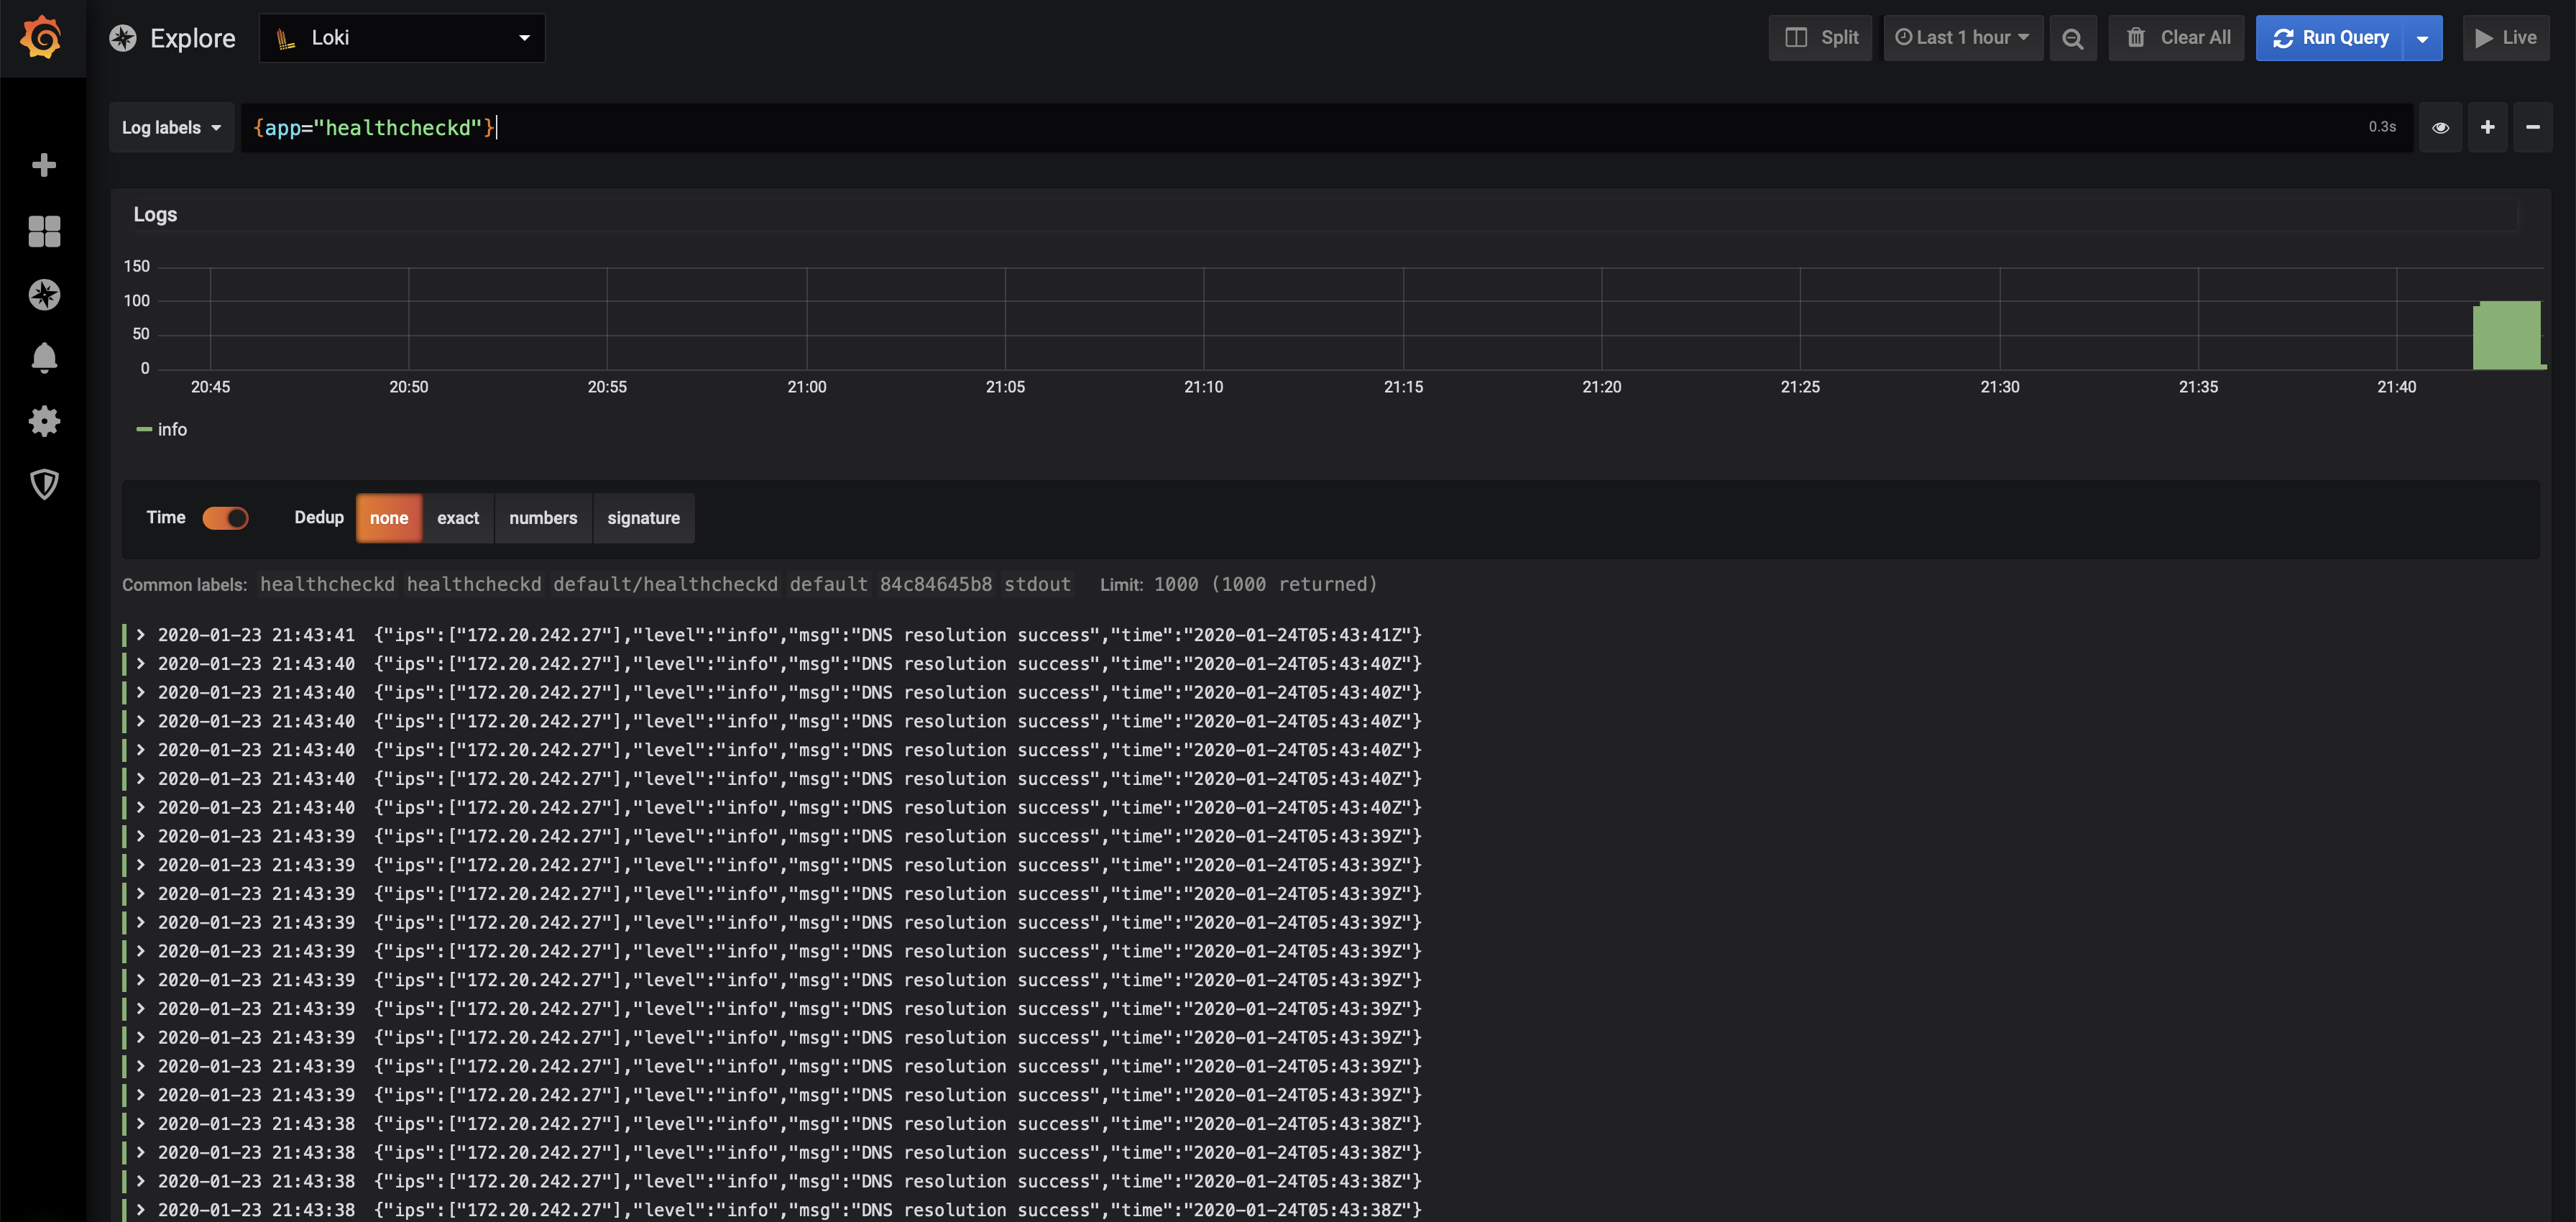Open the Grafana home logo

click(x=42, y=38)
